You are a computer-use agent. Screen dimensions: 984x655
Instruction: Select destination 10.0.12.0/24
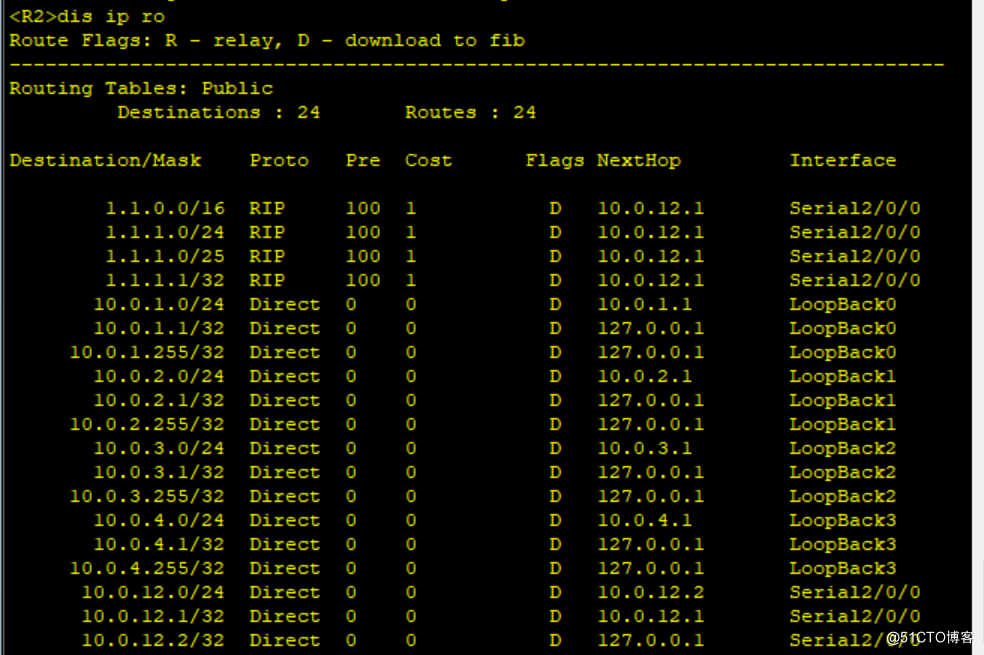click(x=153, y=592)
